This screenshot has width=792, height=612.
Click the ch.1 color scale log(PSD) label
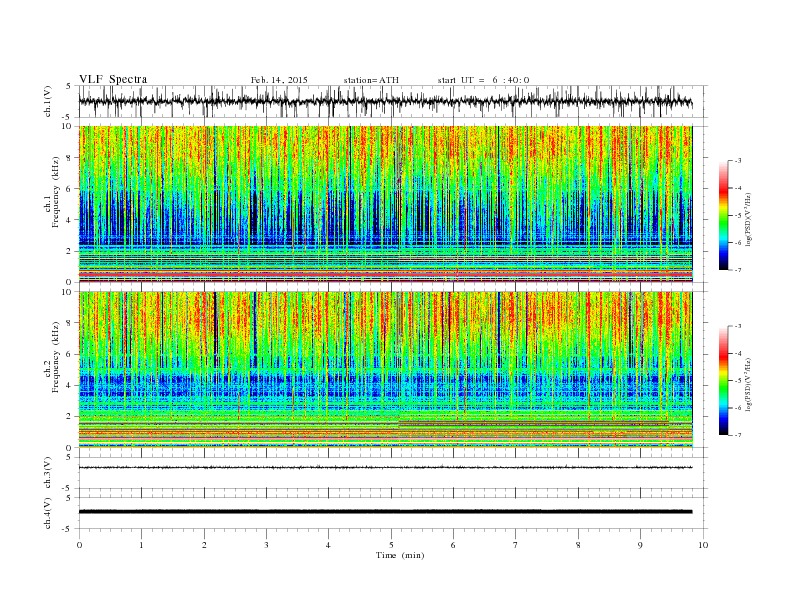(x=749, y=217)
